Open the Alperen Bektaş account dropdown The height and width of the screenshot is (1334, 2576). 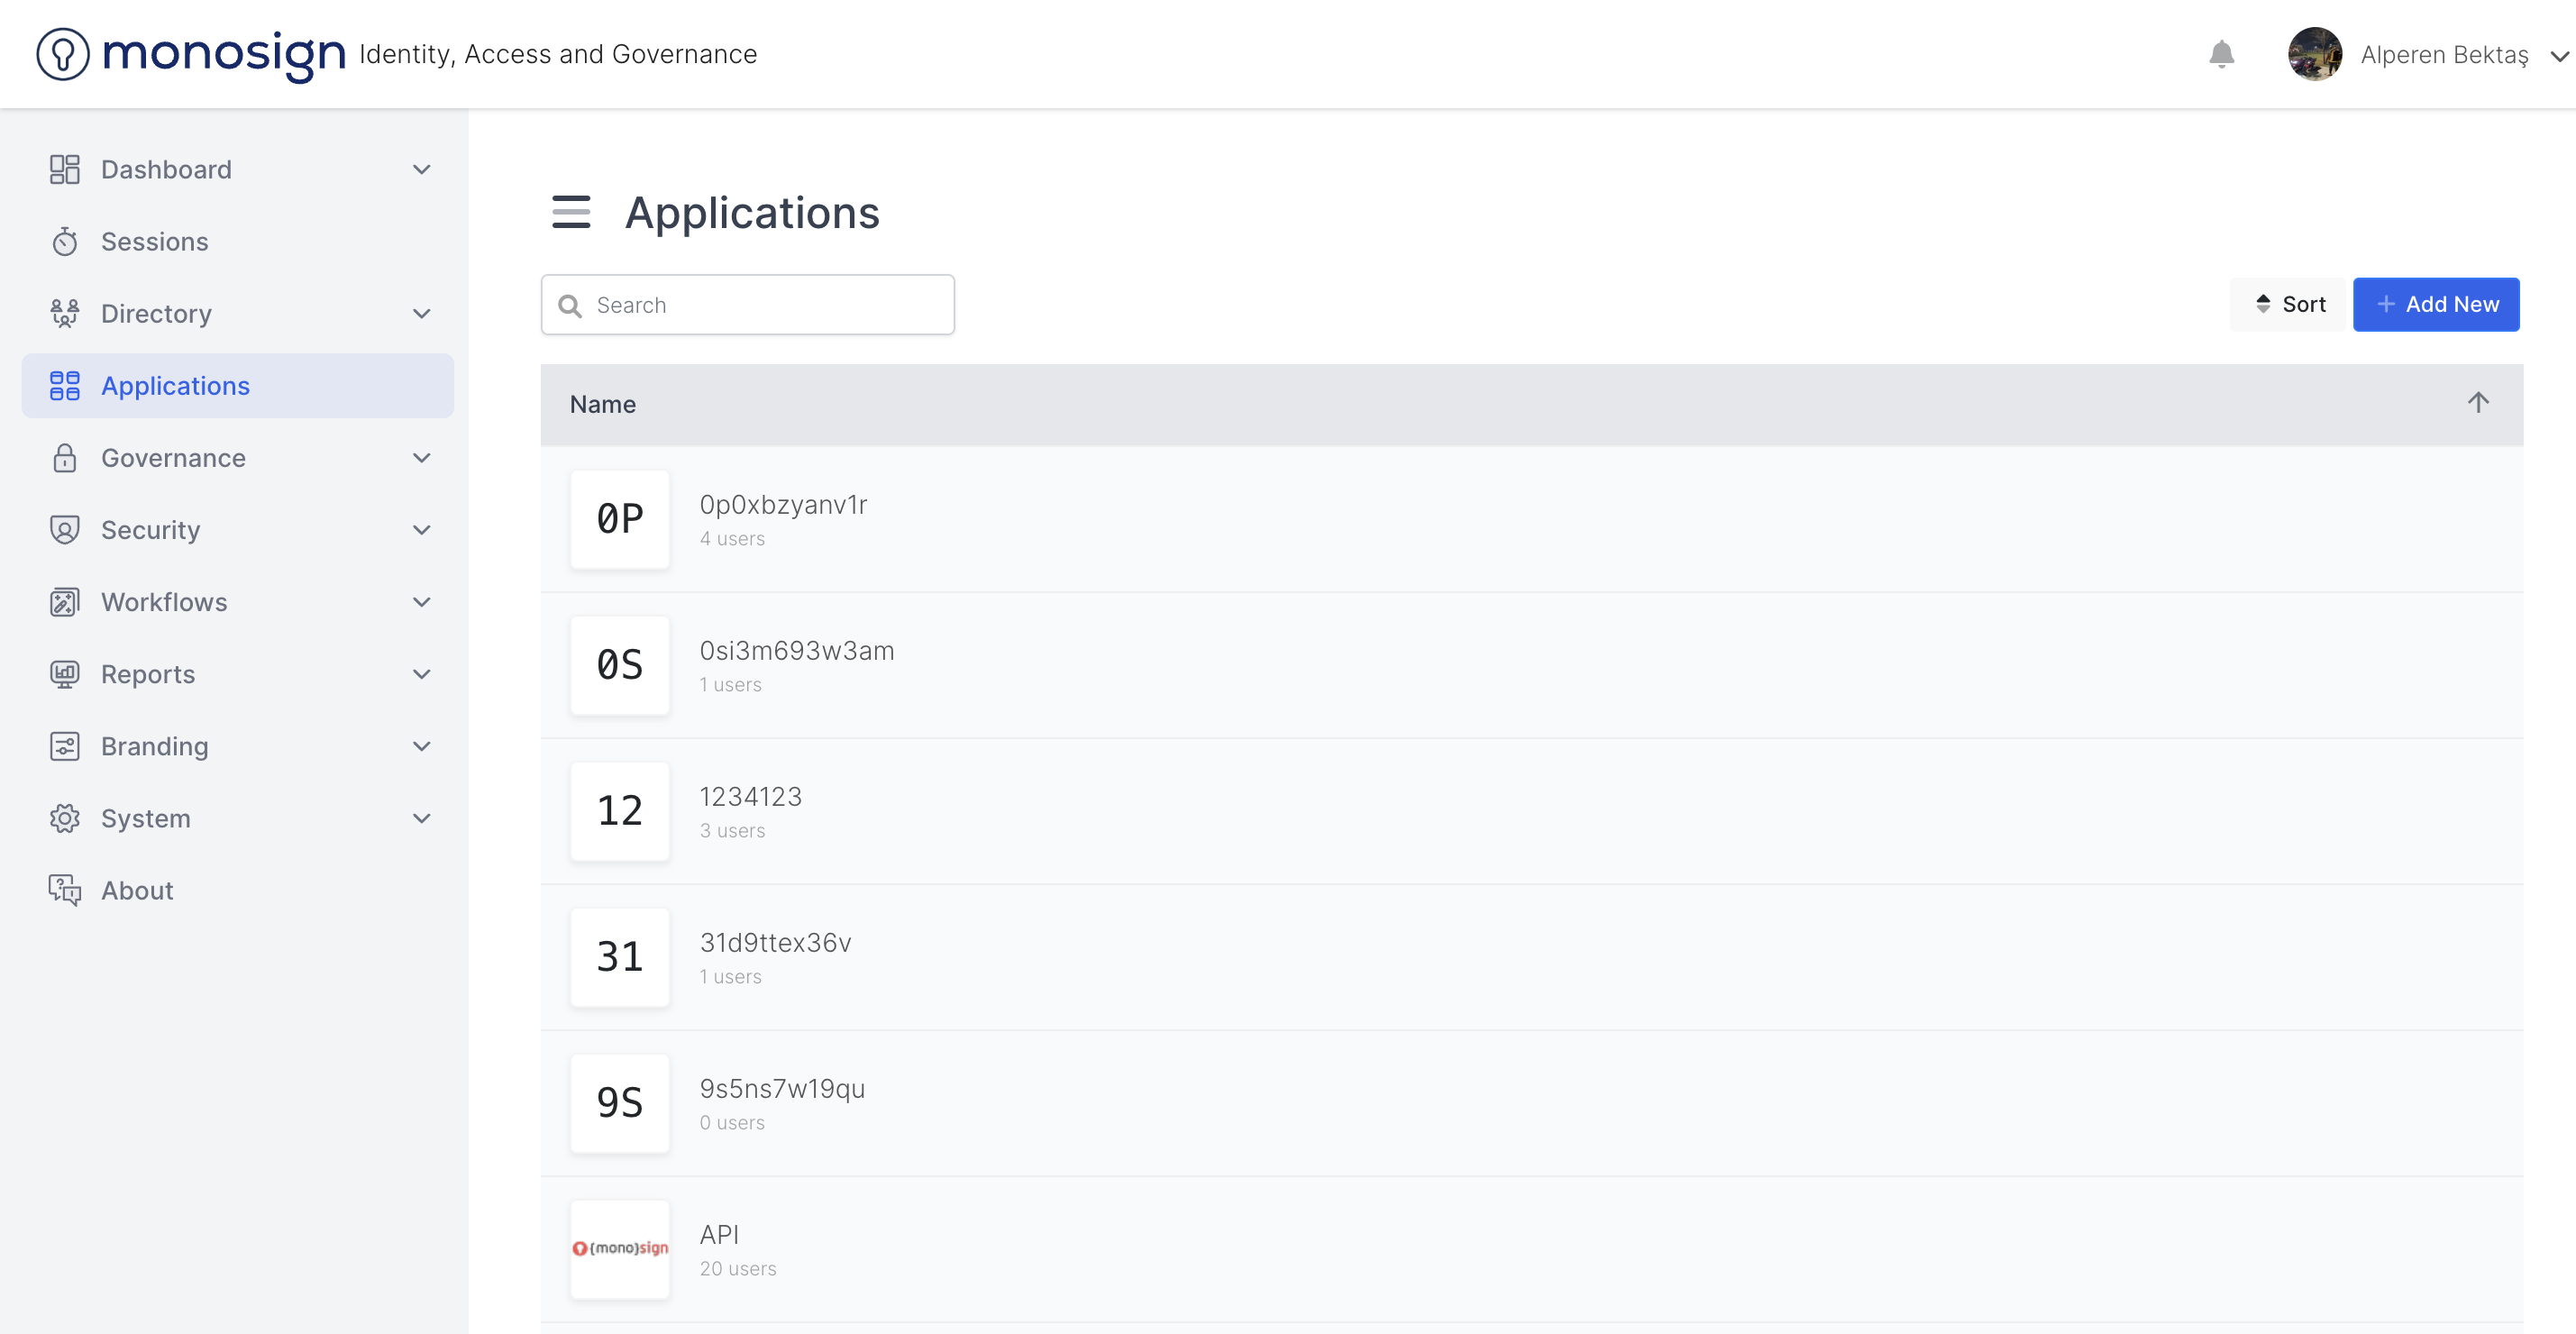[2558, 56]
